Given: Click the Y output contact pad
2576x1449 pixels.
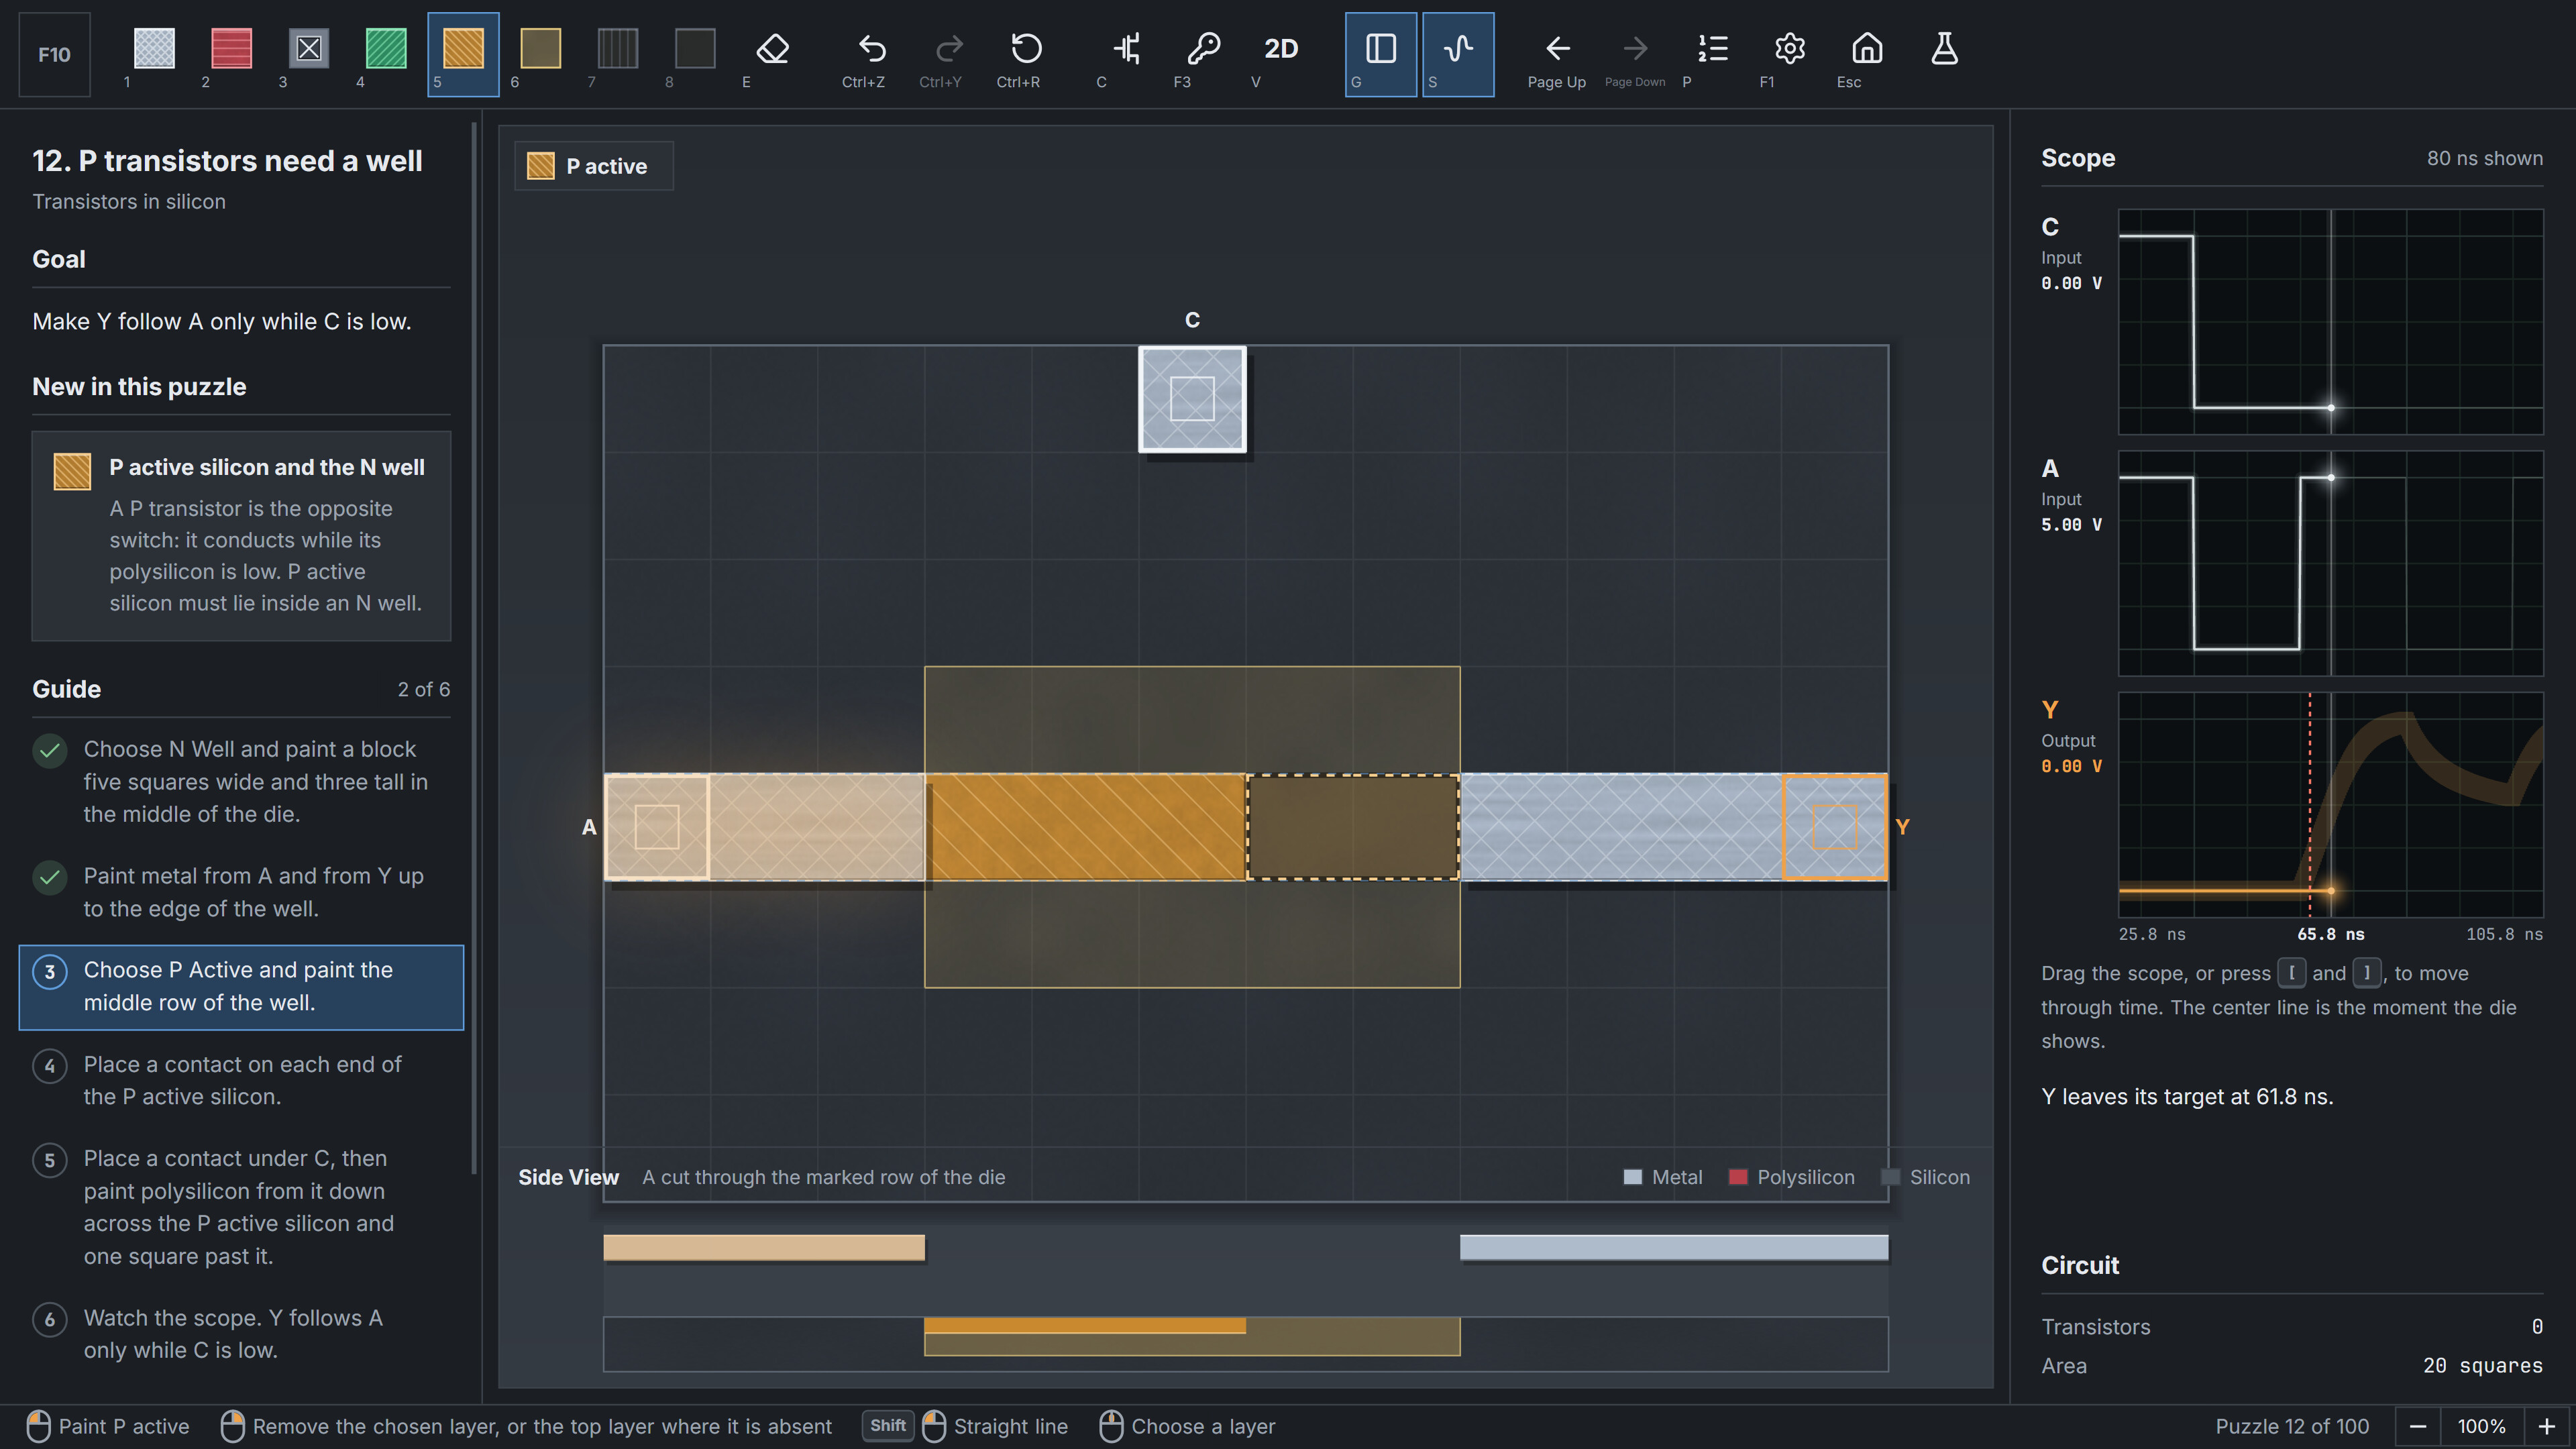Looking at the screenshot, I should pyautogui.click(x=1835, y=827).
